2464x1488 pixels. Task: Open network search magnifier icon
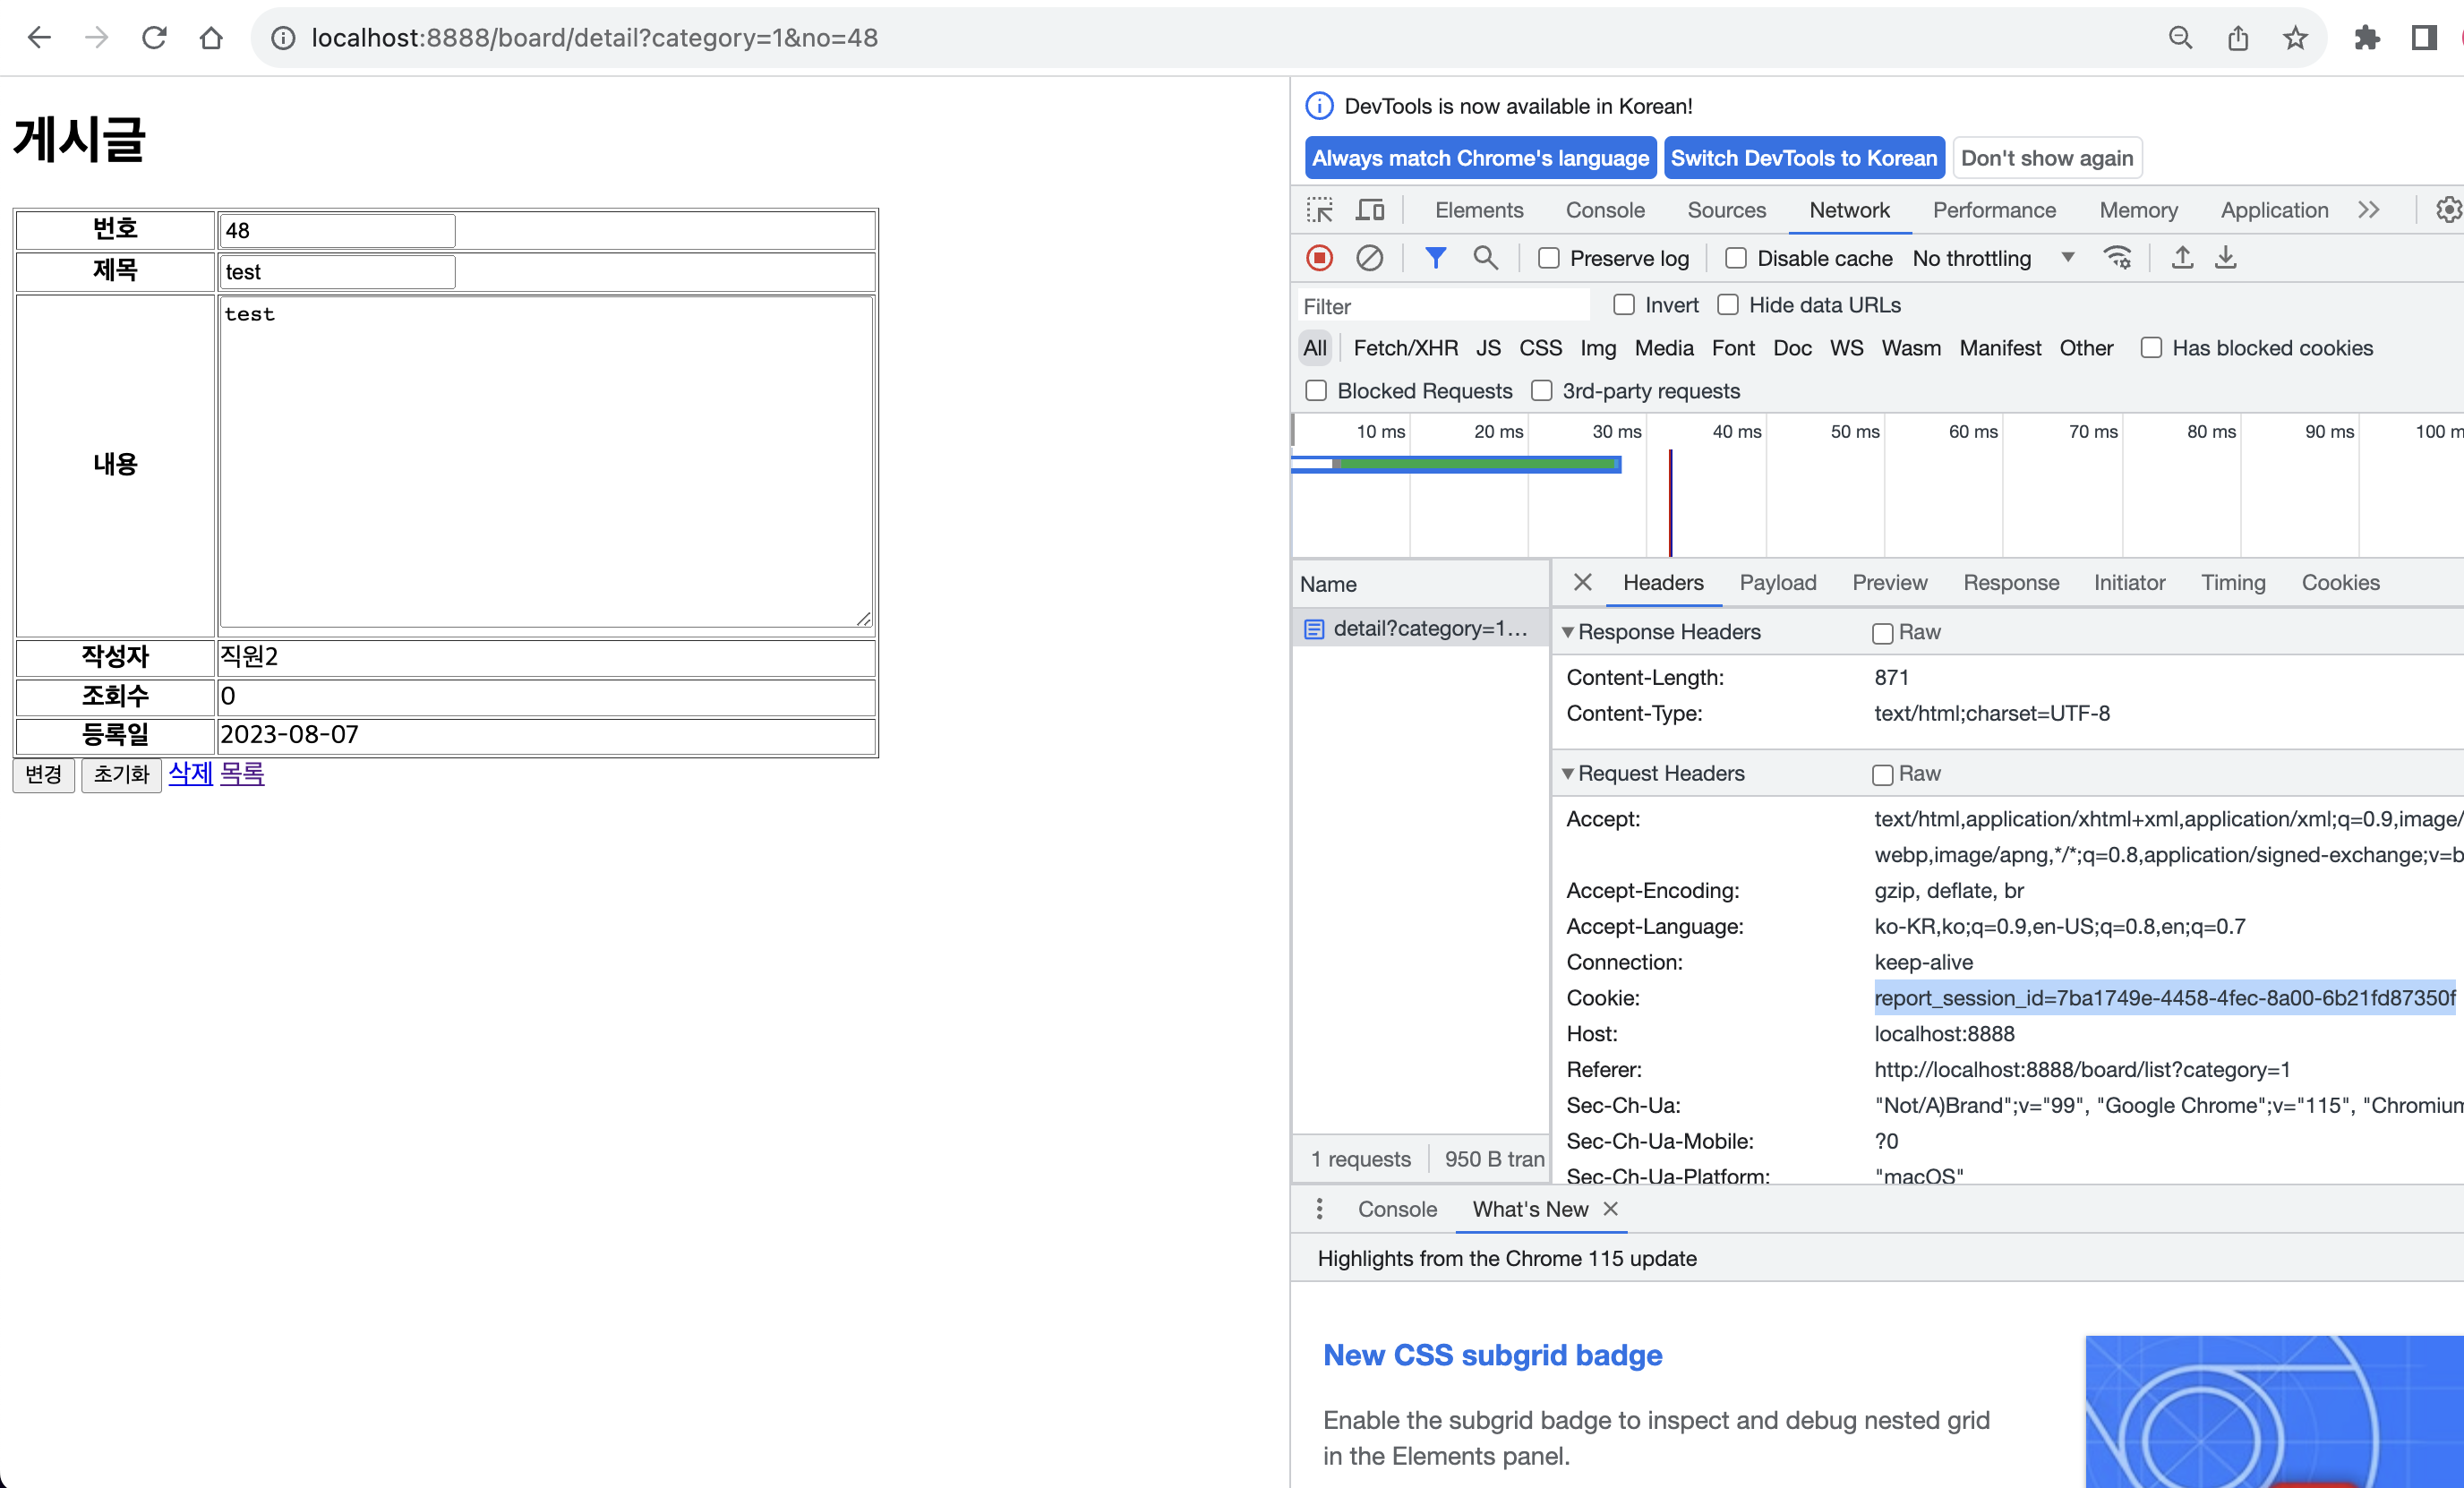(x=1485, y=258)
